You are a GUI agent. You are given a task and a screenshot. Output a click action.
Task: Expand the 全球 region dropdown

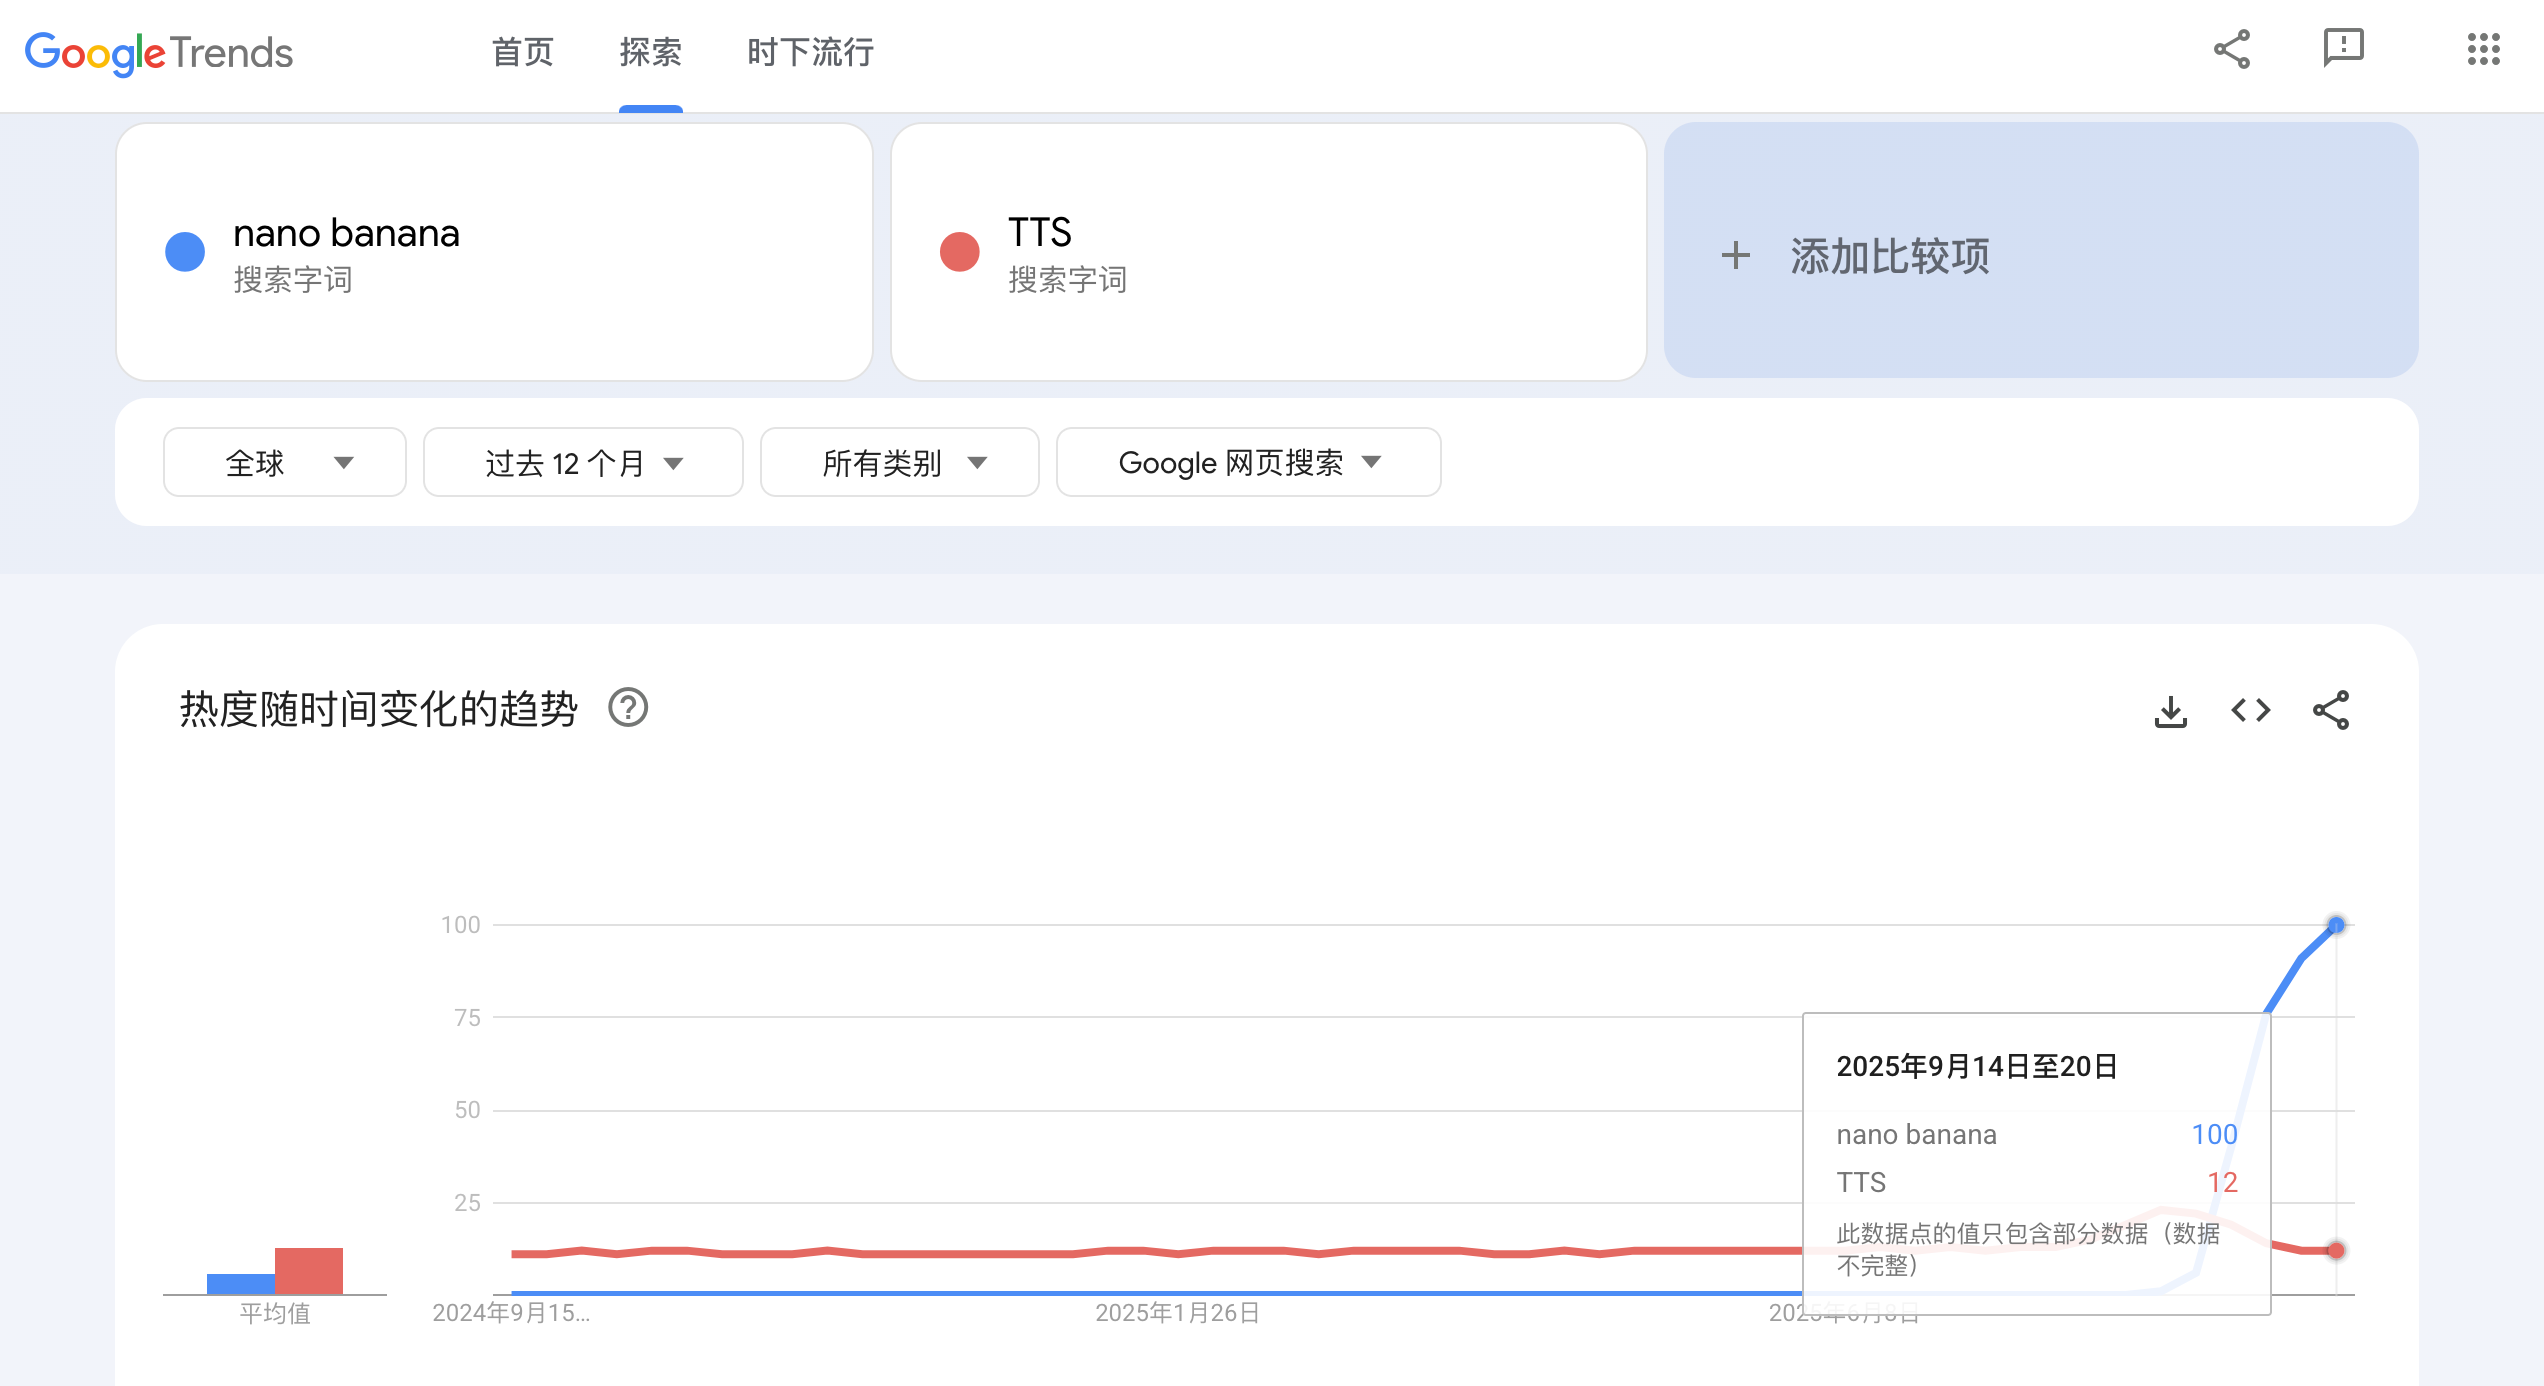click(285, 463)
